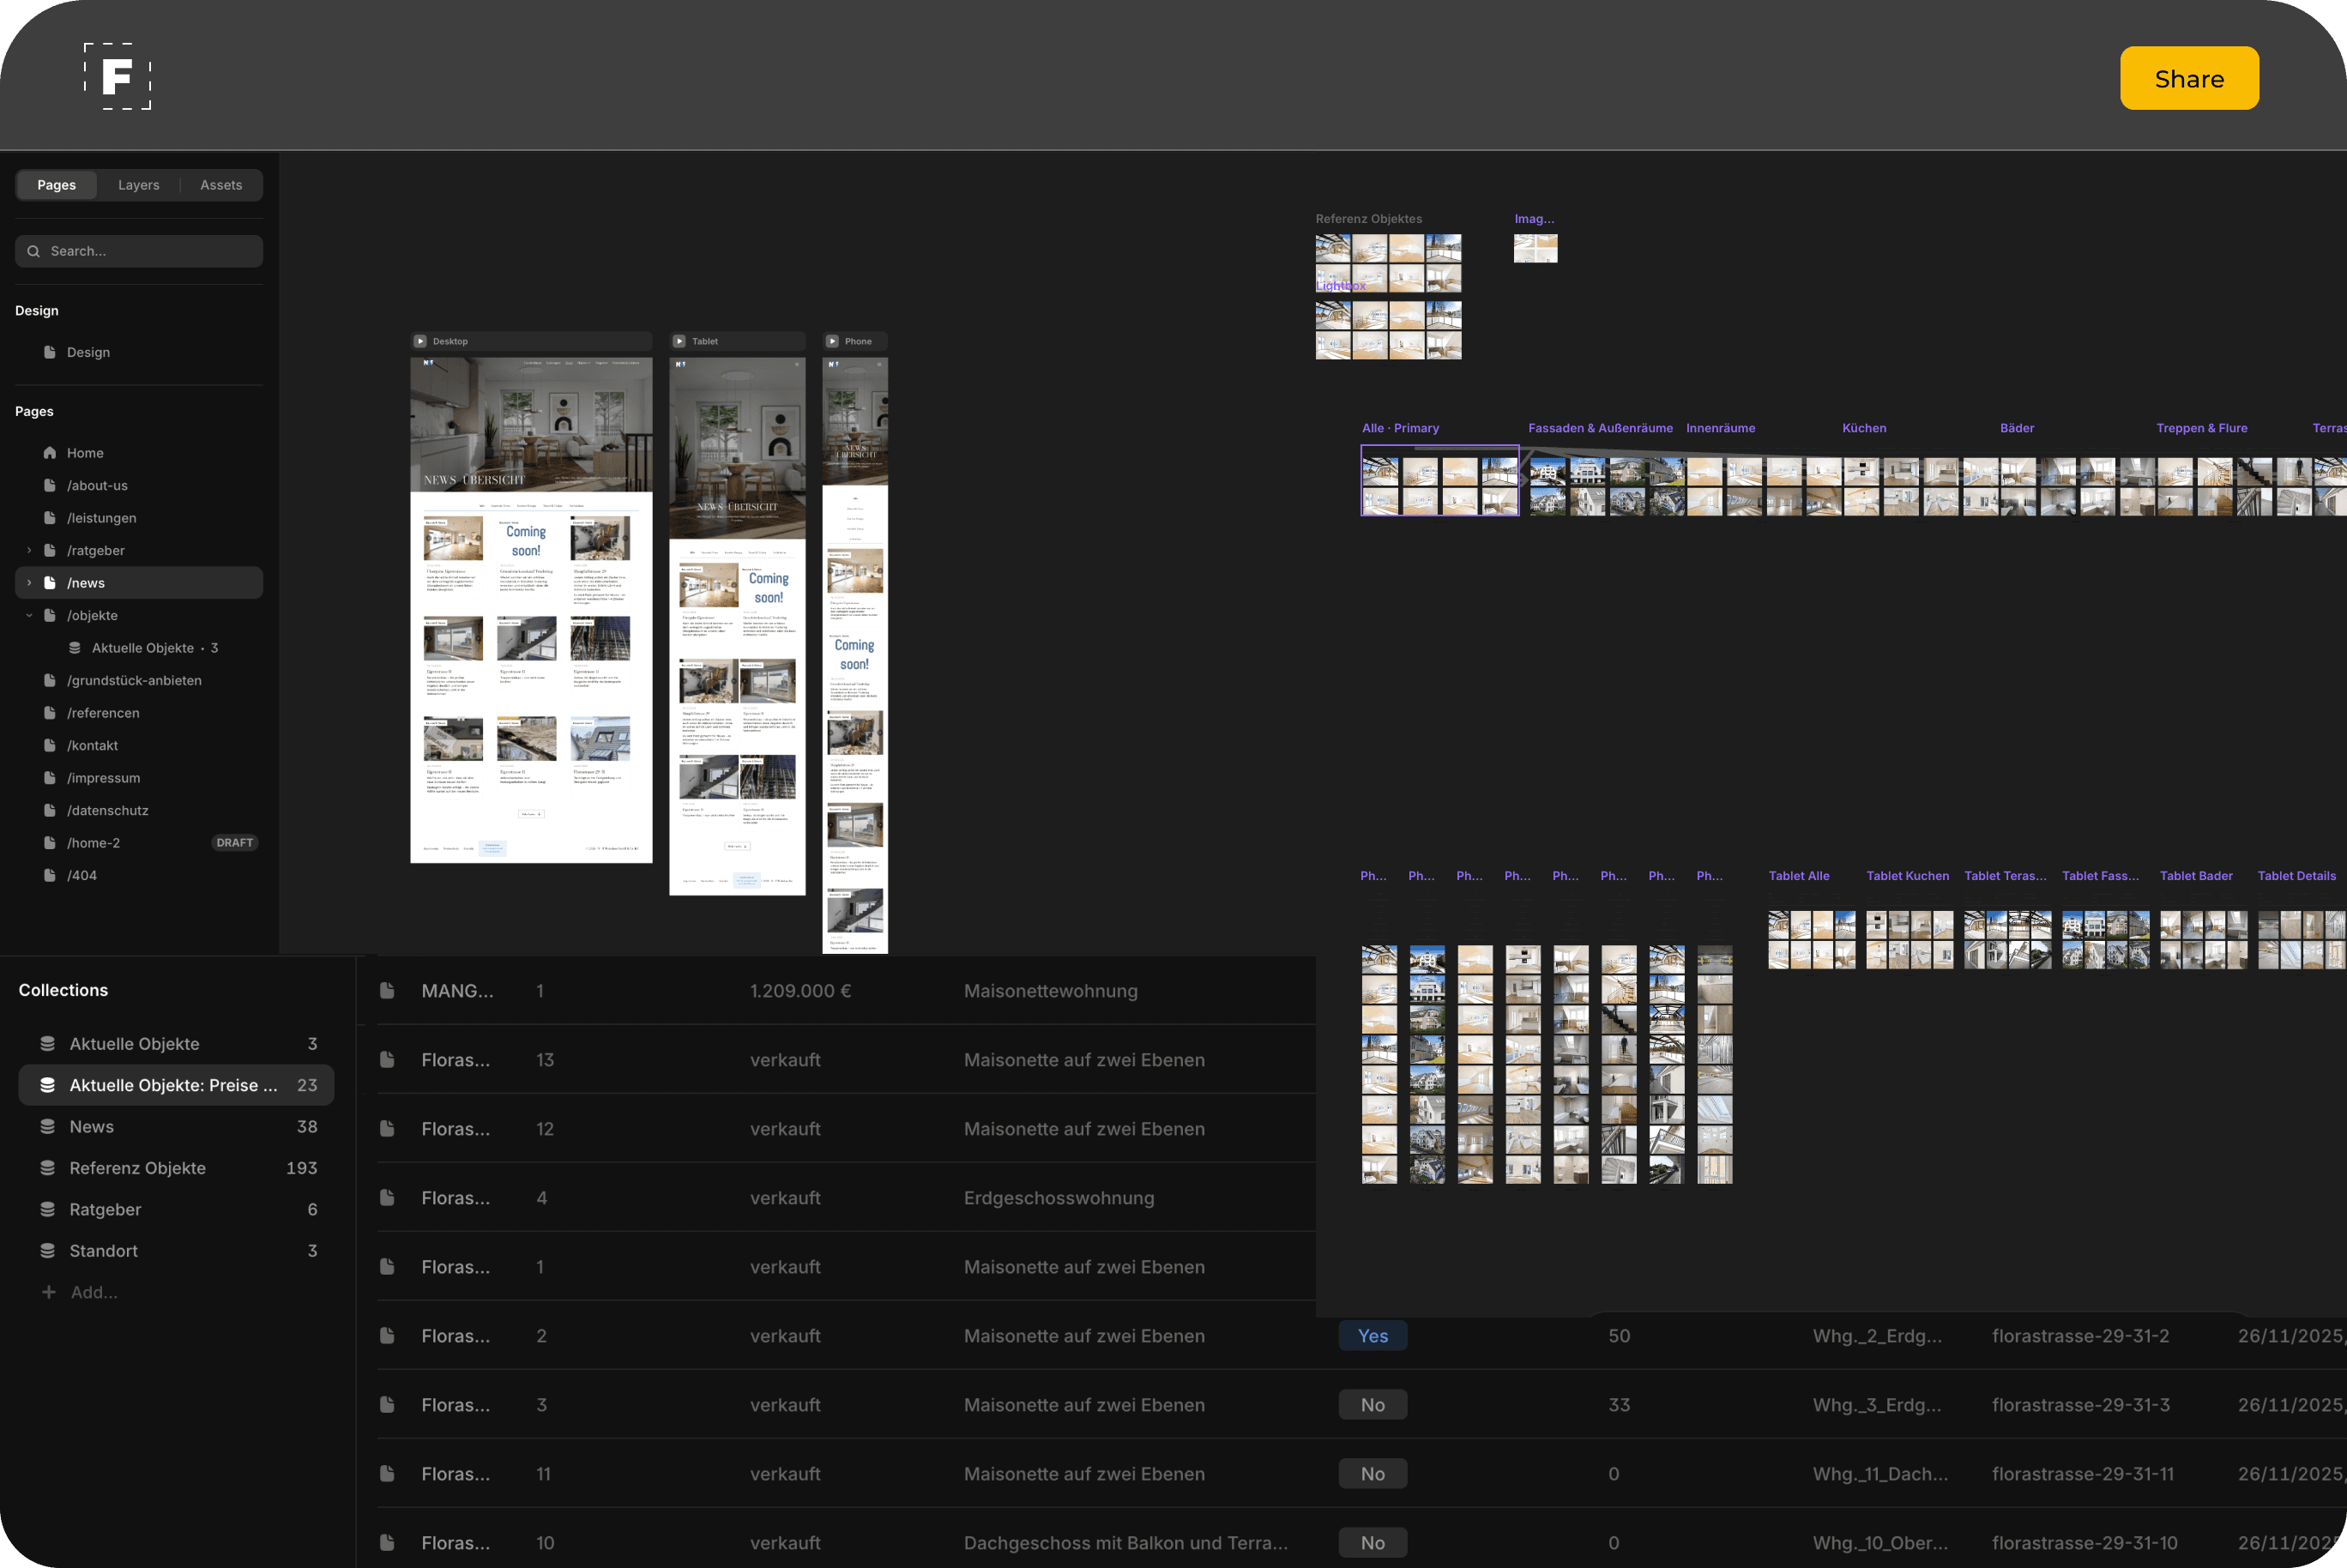Click the Standort collection database icon
The width and height of the screenshot is (2347, 1568).
pos(47,1251)
